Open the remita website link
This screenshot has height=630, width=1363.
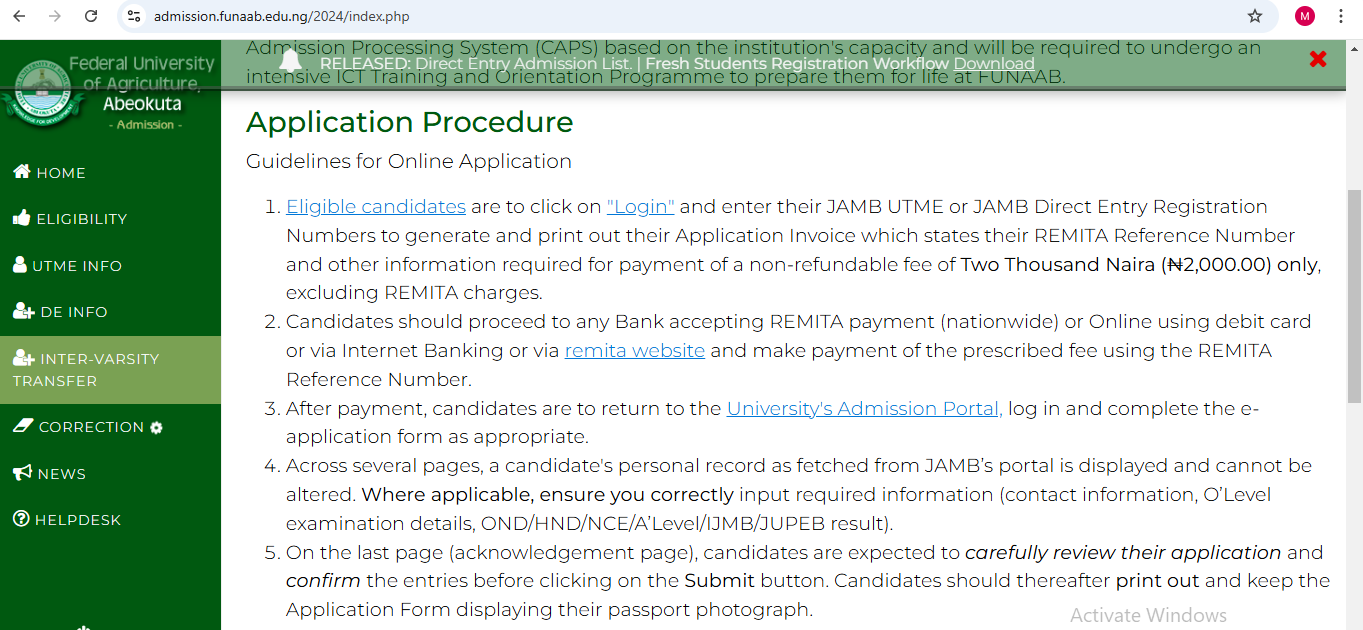634,350
